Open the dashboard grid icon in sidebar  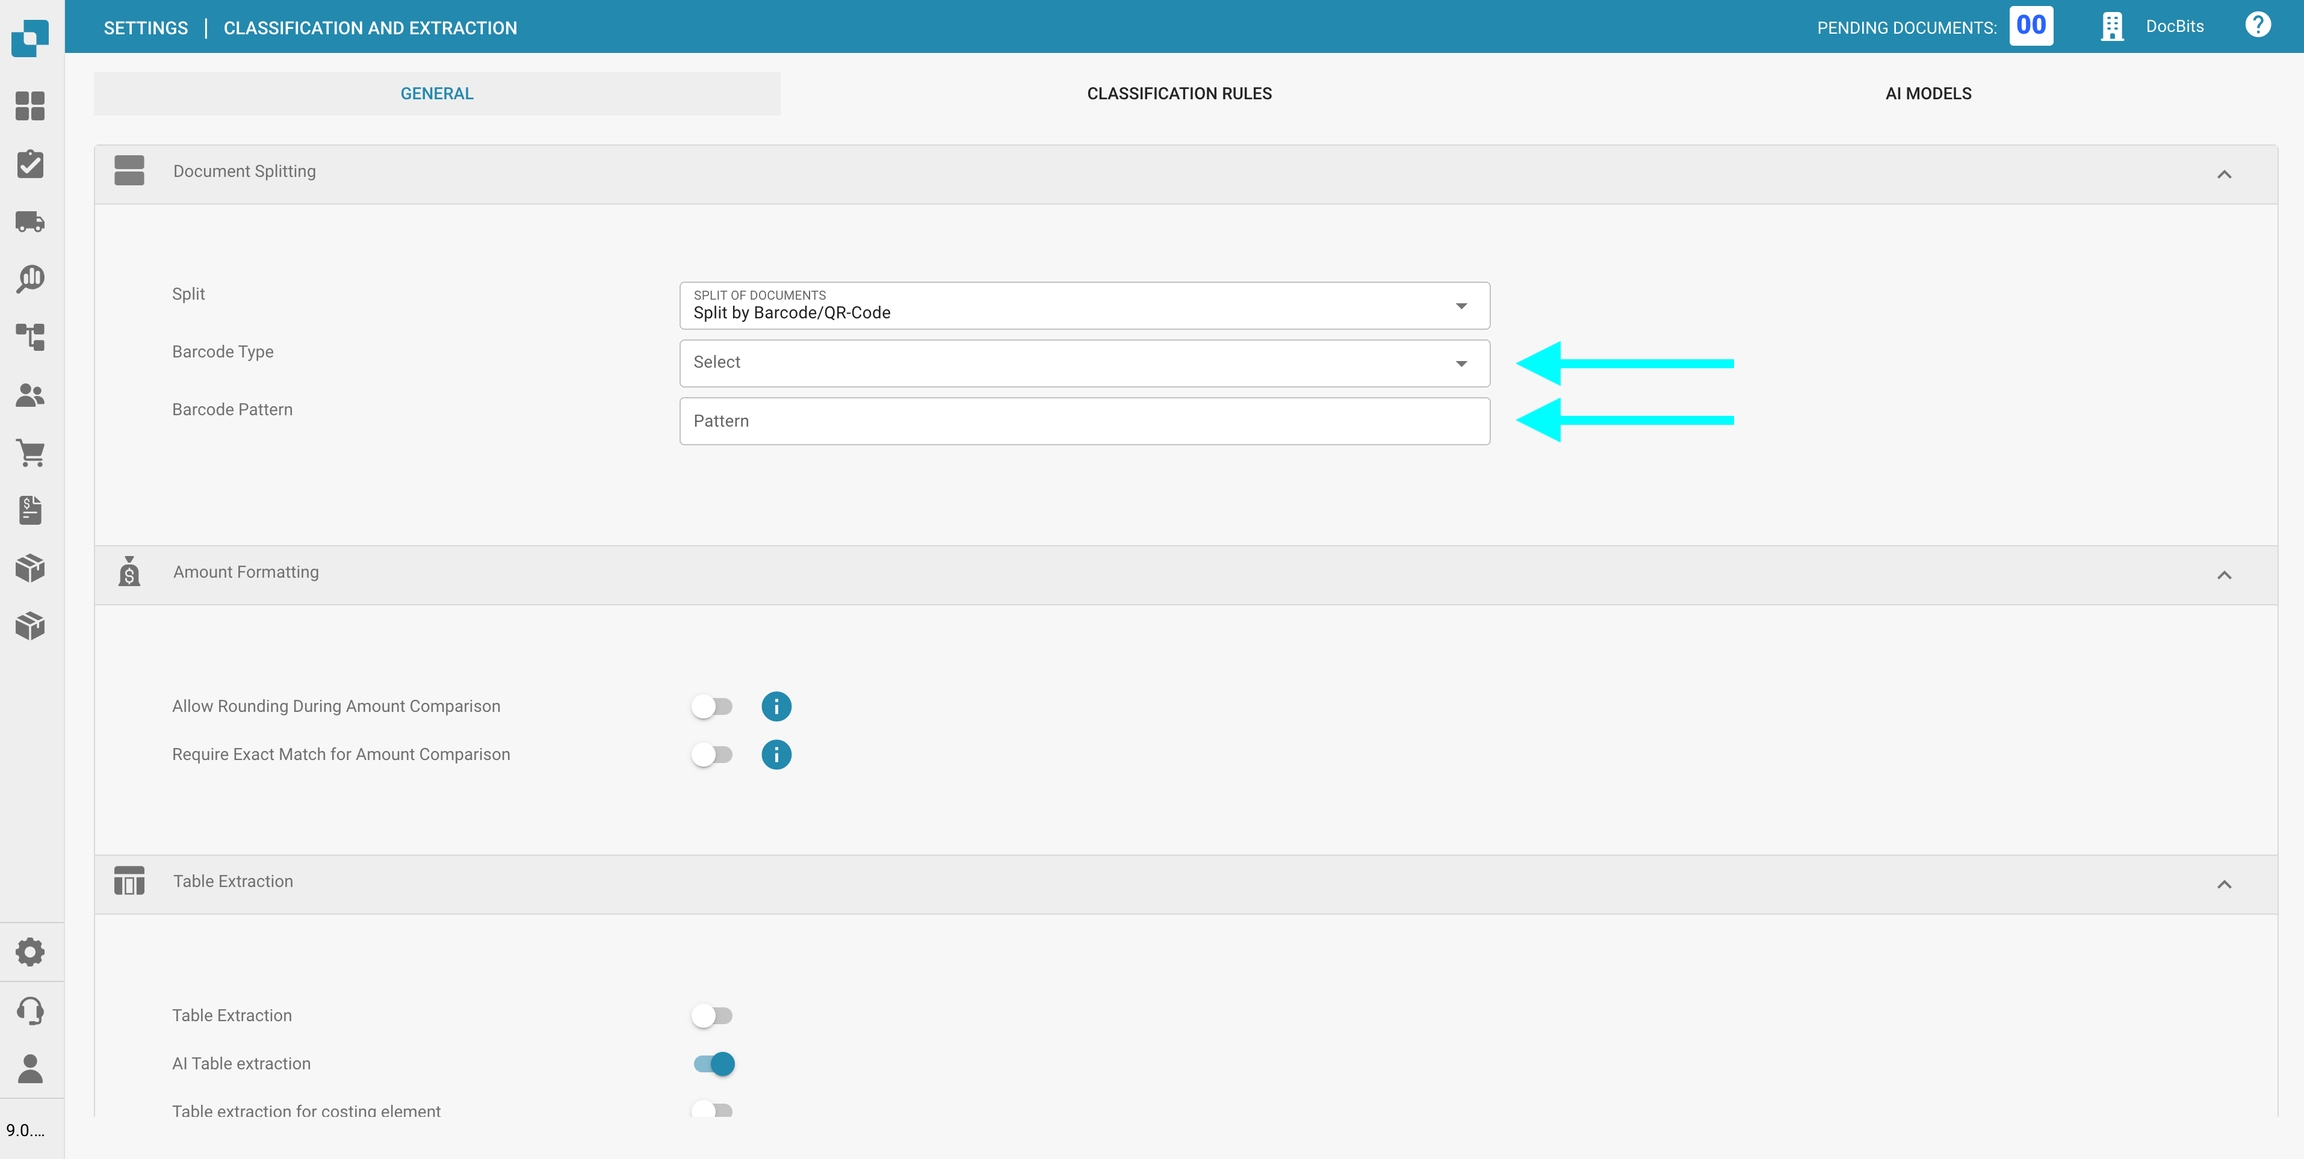pyautogui.click(x=30, y=106)
